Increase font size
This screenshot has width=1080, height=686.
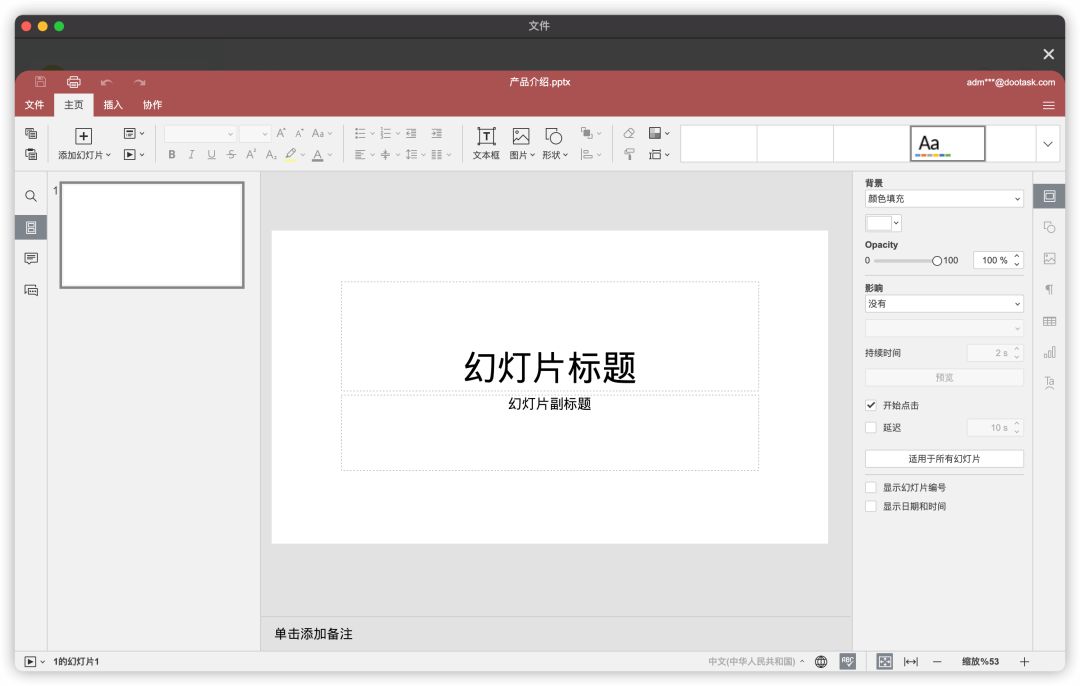click(281, 134)
